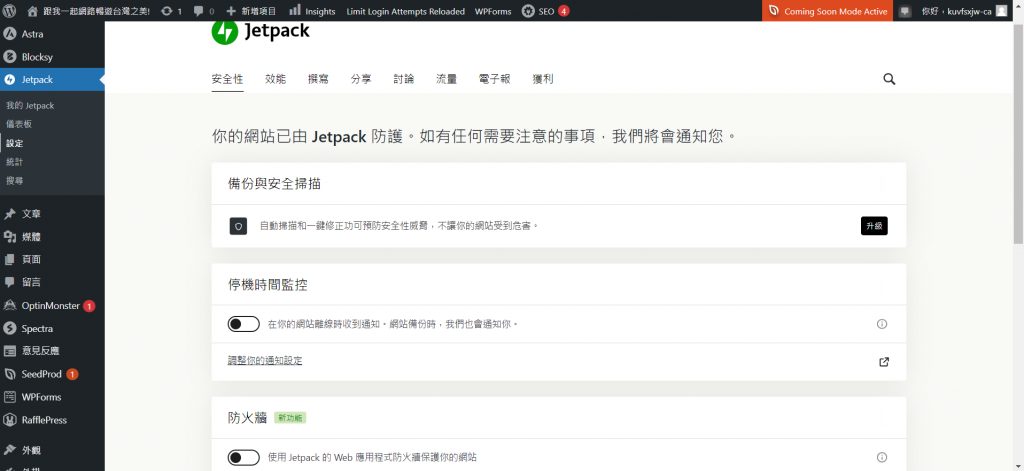Switch to 分享 sharing tab
Viewport: 1024px width, 471px height.
[x=361, y=79]
